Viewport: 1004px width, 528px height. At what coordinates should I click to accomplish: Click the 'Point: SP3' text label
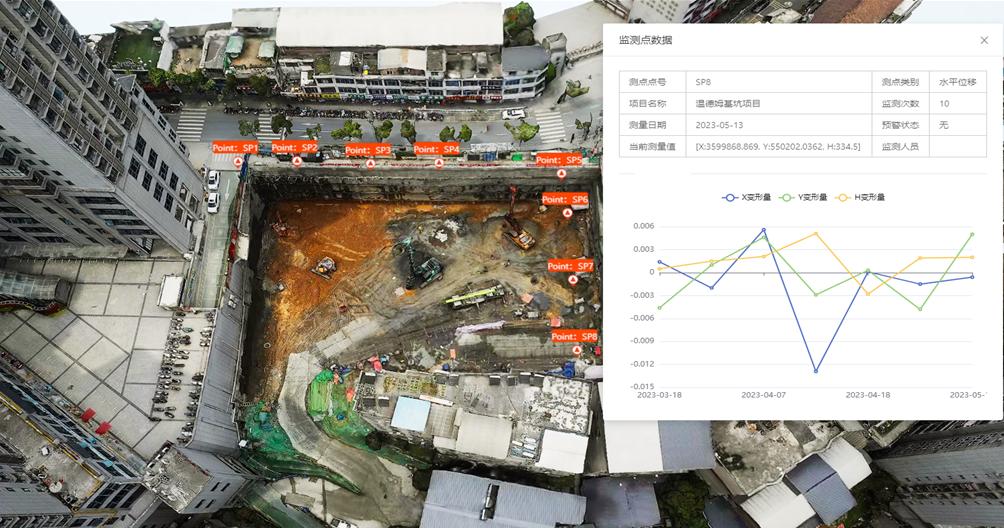click(x=369, y=151)
